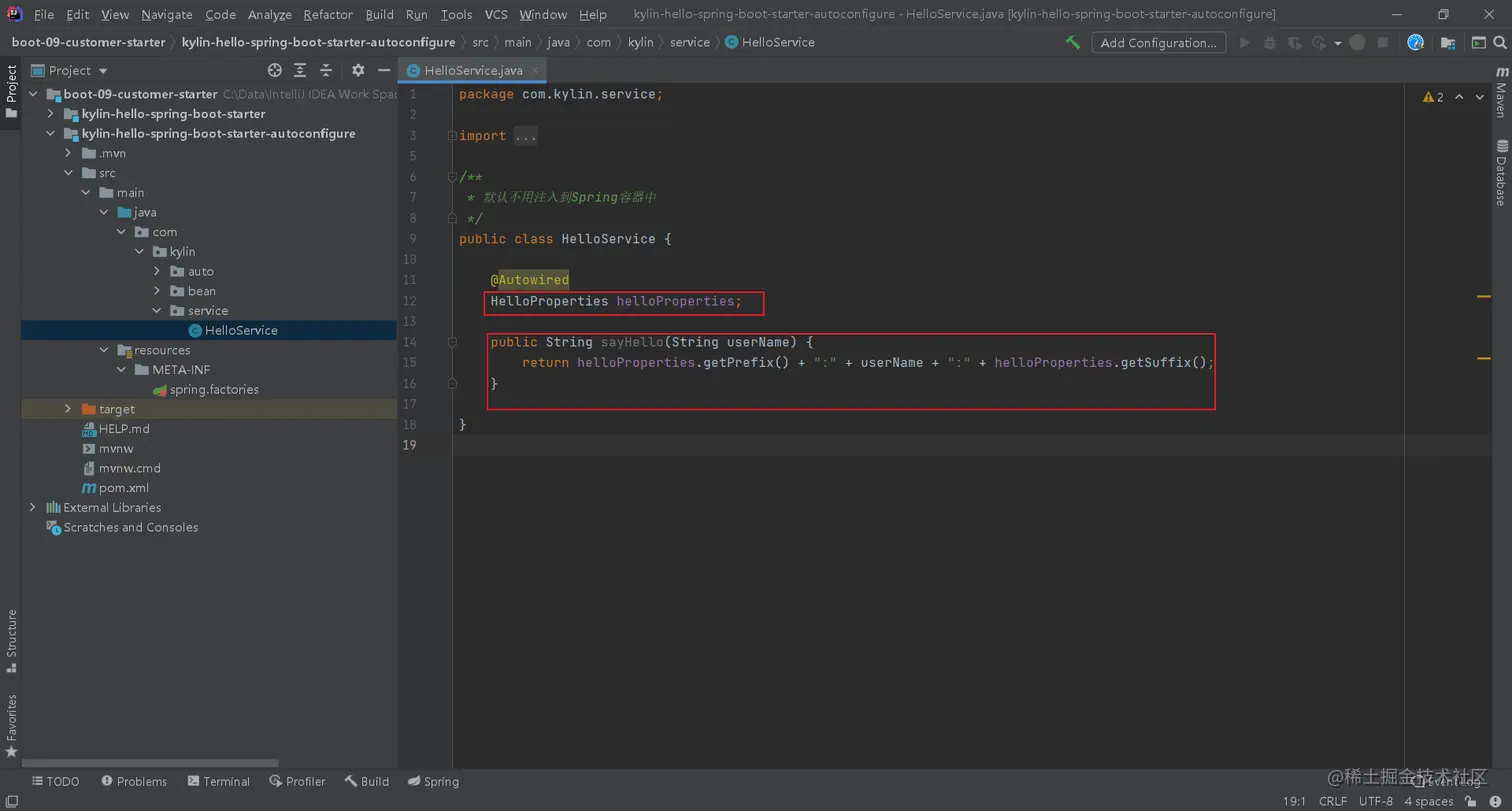Open the VCS menu
Image resolution: width=1512 pixels, height=811 pixels.
[496, 14]
